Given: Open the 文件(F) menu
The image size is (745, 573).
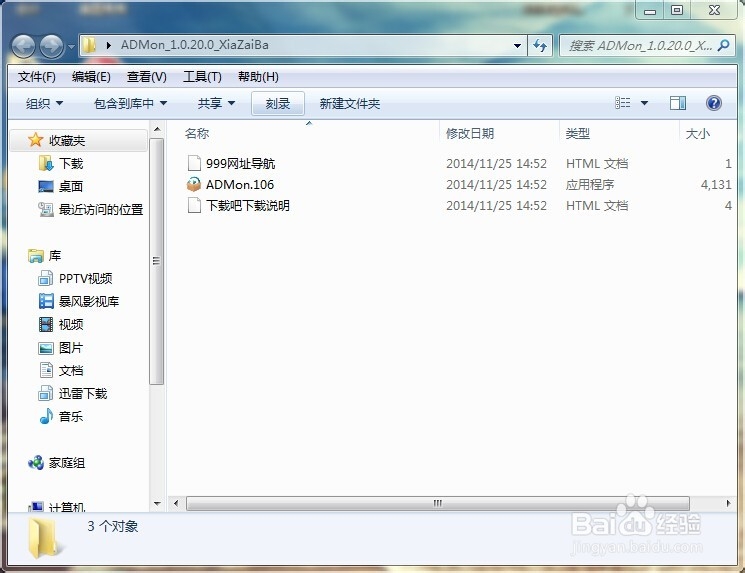Looking at the screenshot, I should (37, 76).
